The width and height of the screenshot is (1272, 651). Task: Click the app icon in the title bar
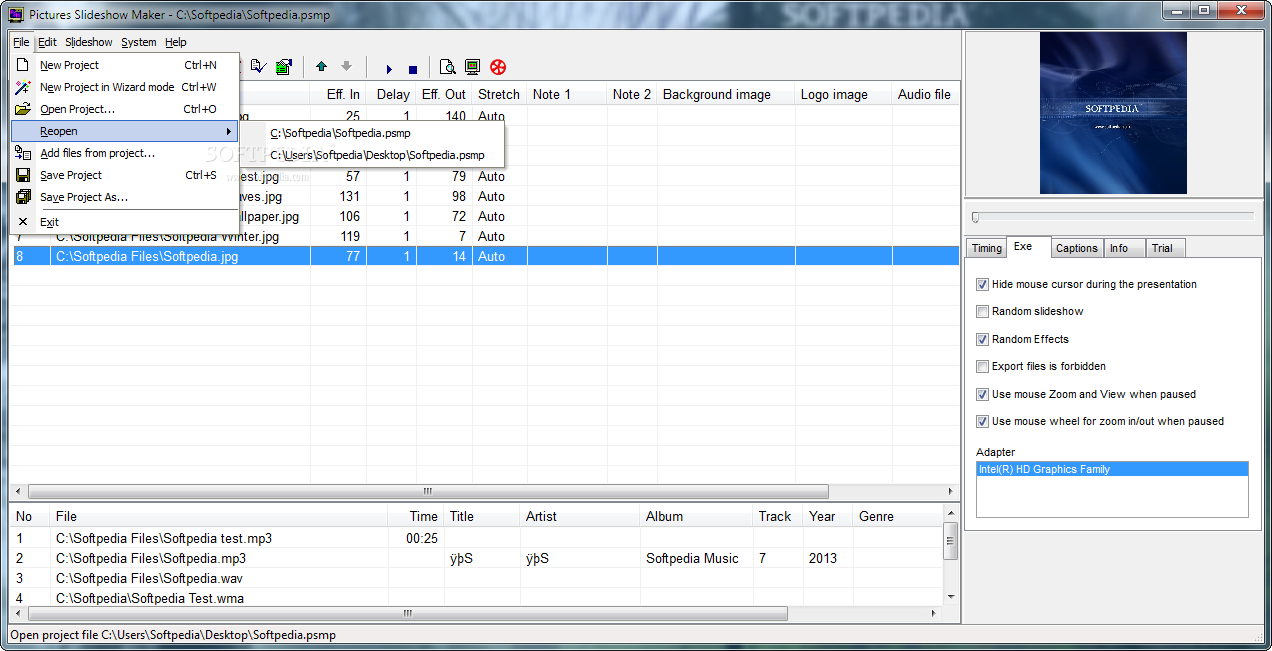click(x=16, y=14)
